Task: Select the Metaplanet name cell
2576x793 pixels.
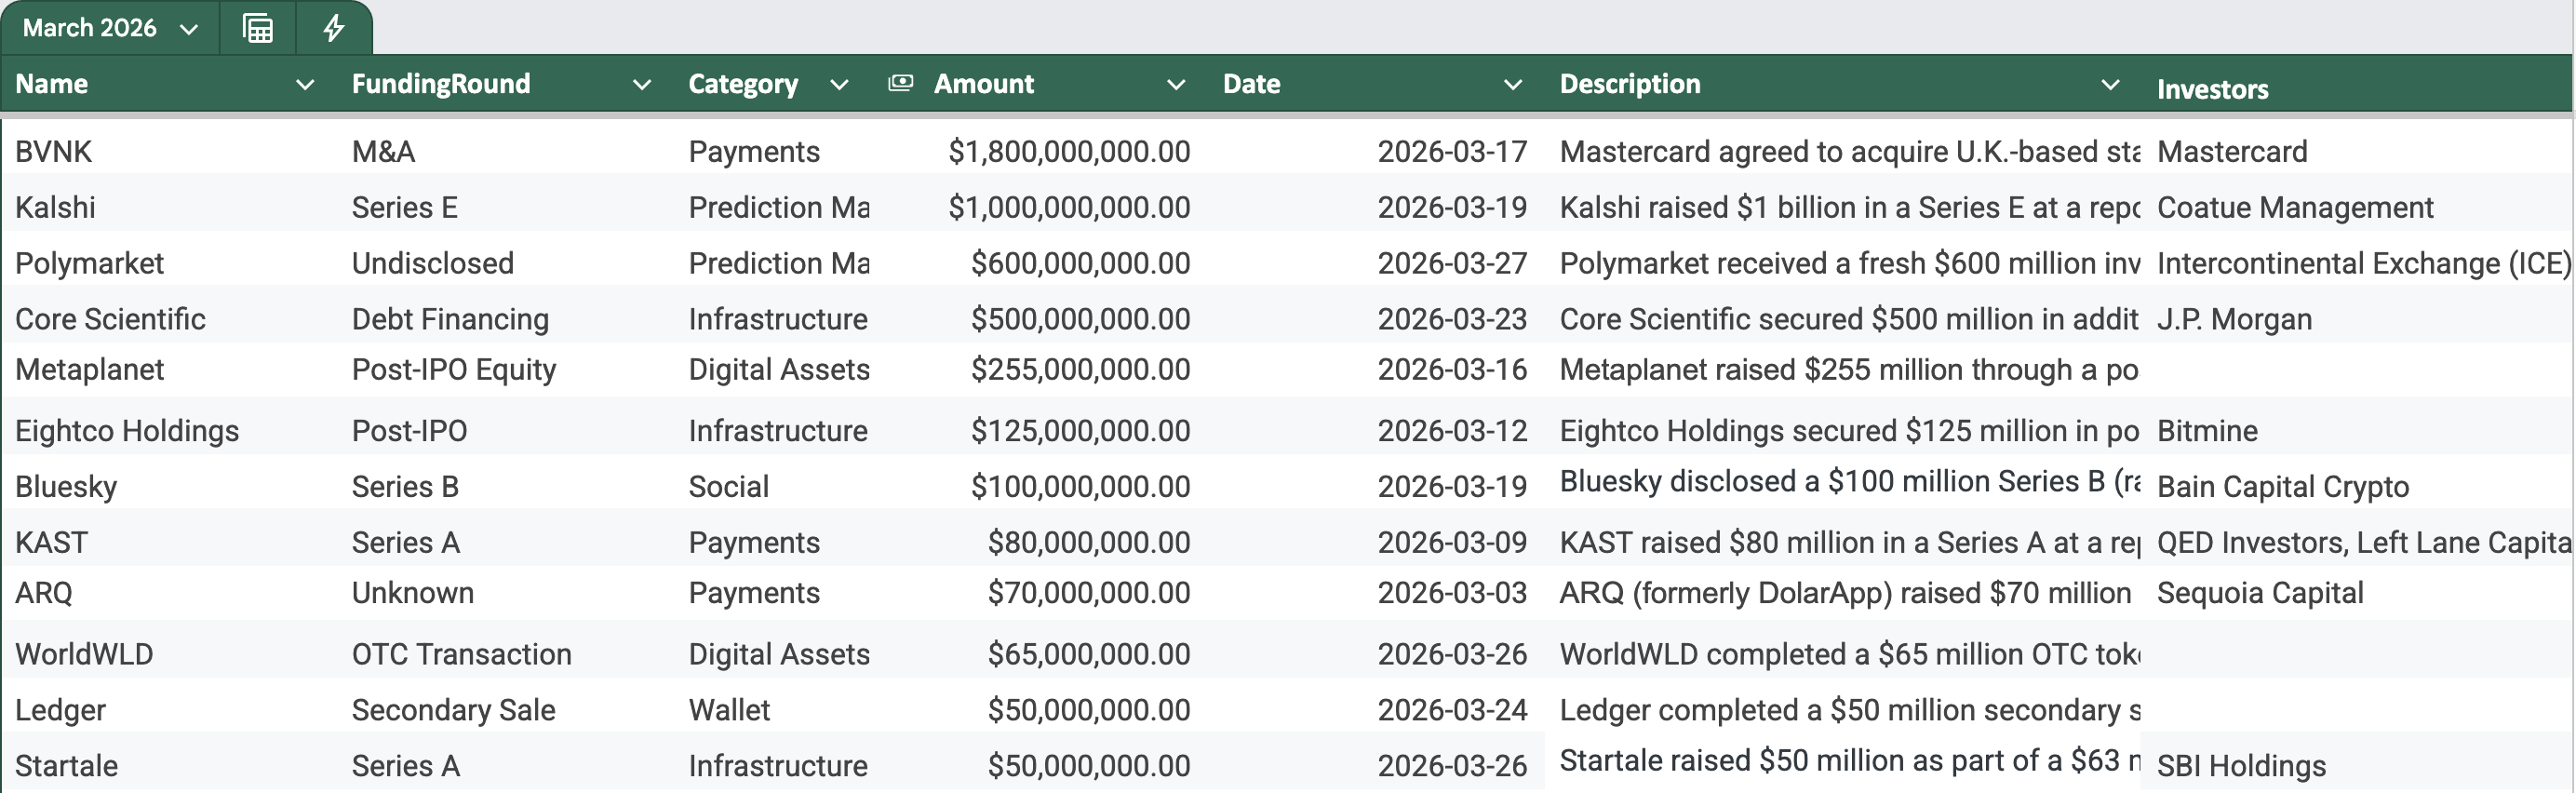Action: [x=89, y=370]
